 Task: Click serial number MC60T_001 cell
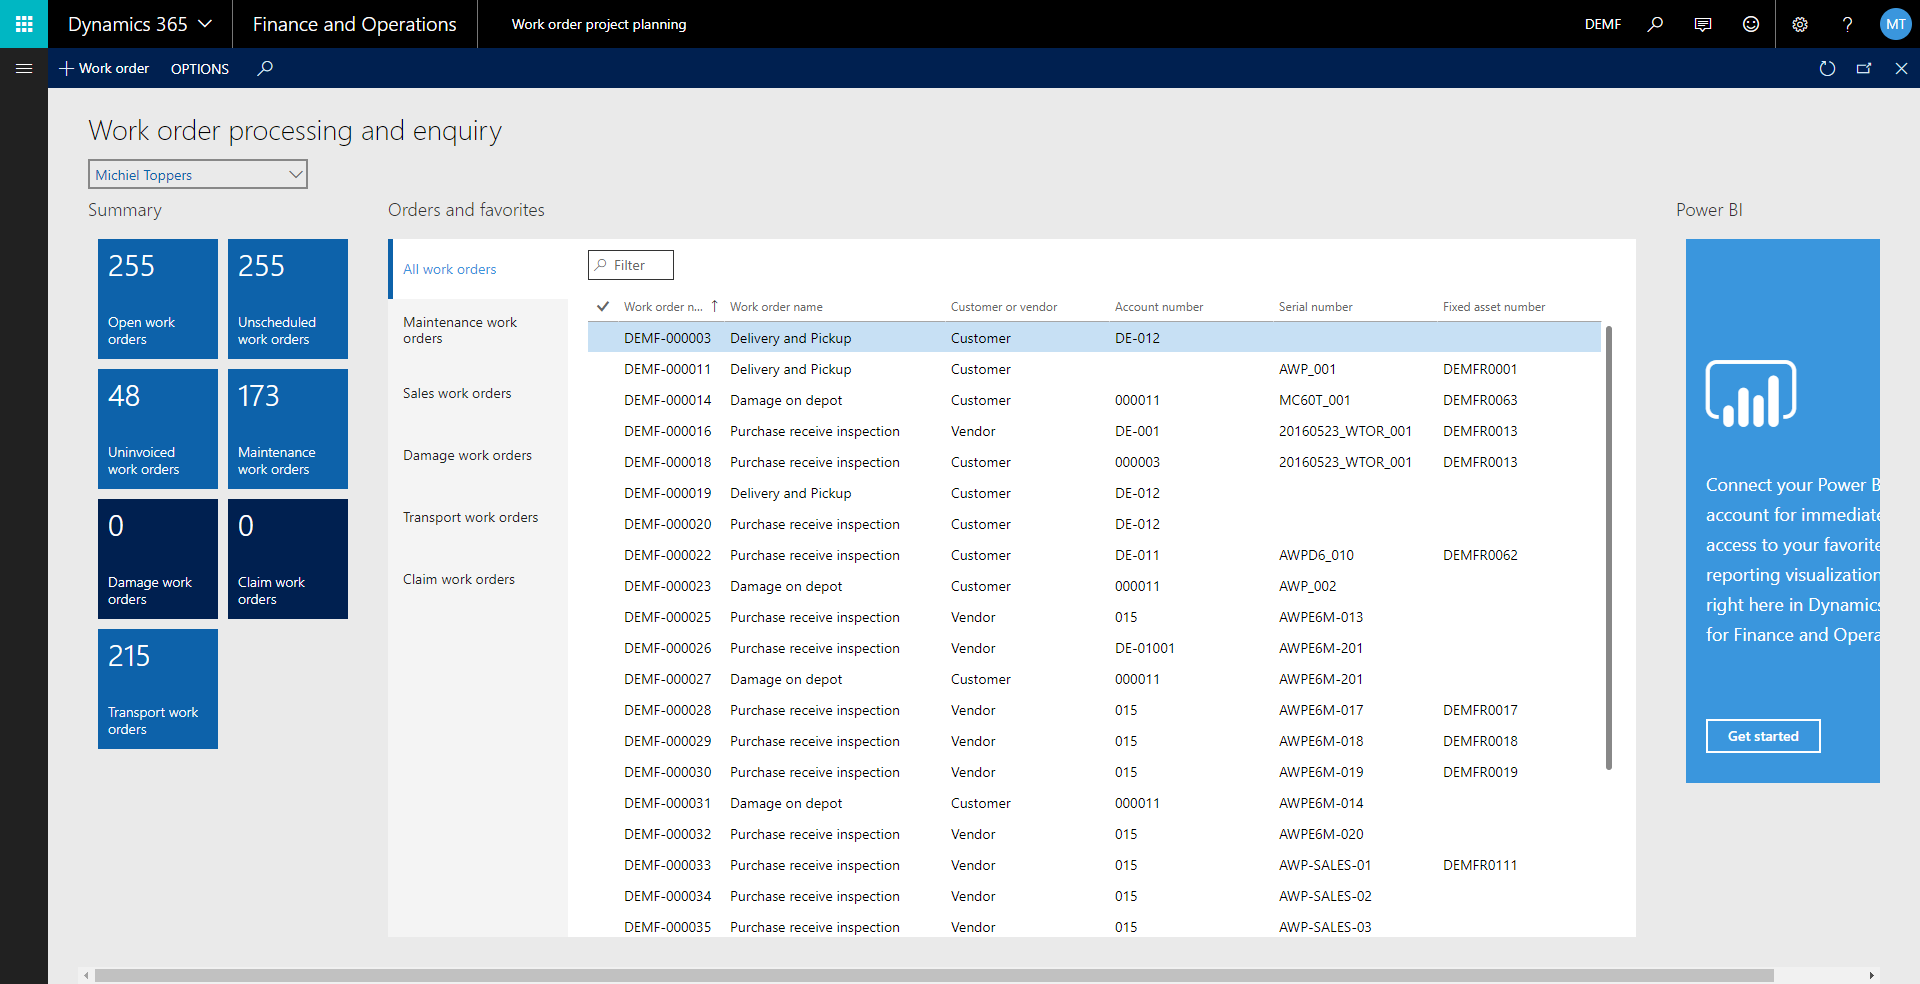[x=1314, y=400]
